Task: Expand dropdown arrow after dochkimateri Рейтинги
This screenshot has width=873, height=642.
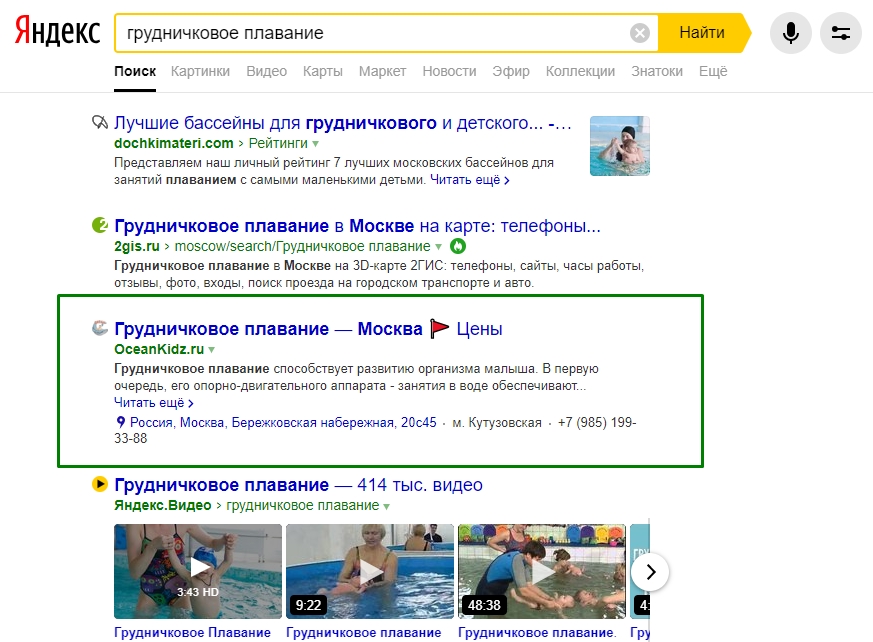Action: (316, 144)
